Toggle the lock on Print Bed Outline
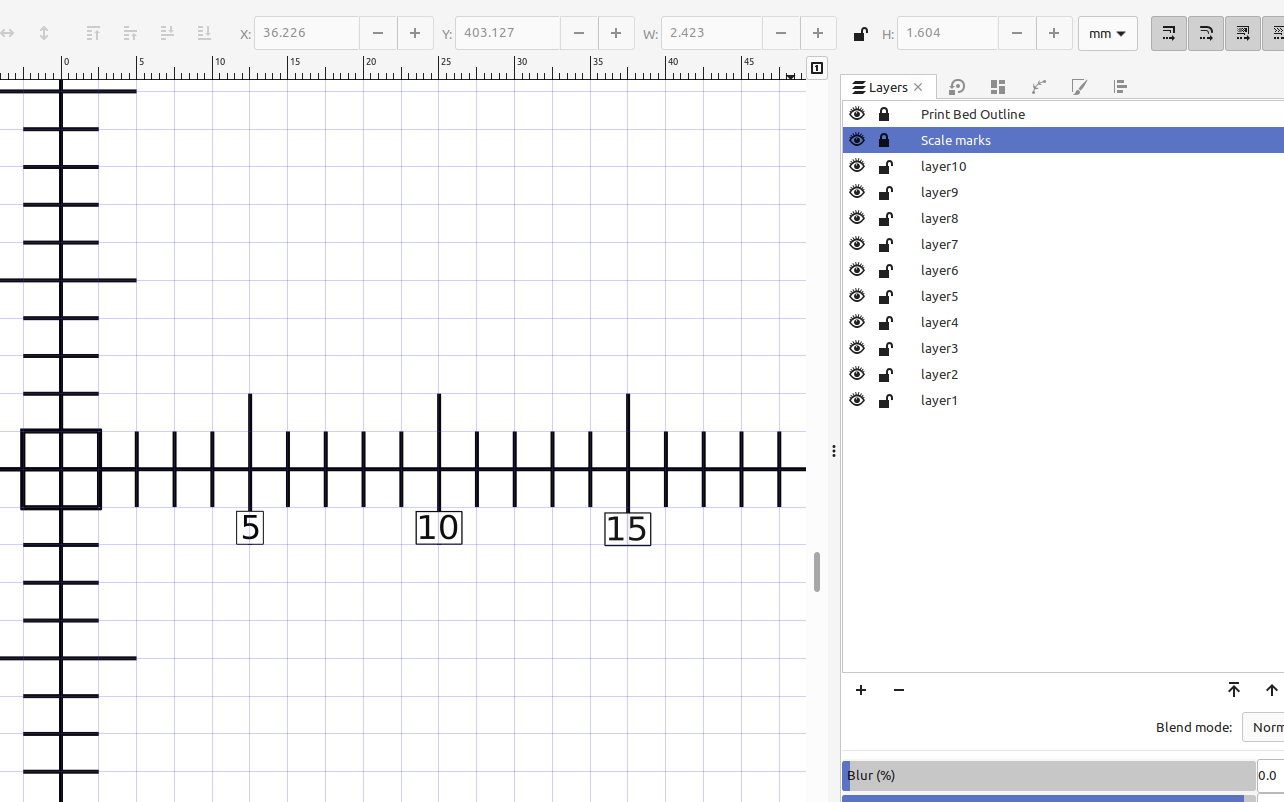Screen dimensions: 1284x802 [884, 114]
